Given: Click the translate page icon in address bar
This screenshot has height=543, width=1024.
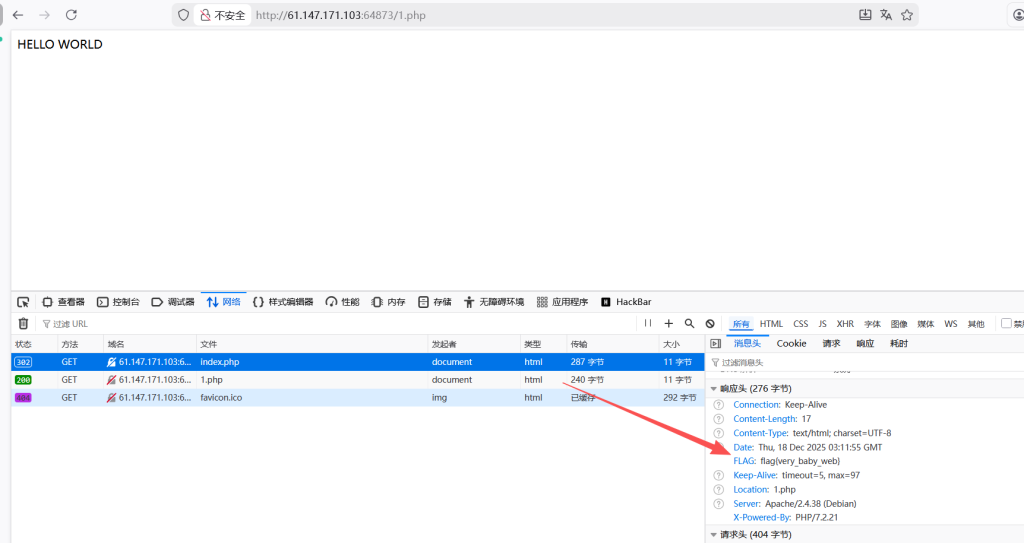Looking at the screenshot, I should coord(886,15).
